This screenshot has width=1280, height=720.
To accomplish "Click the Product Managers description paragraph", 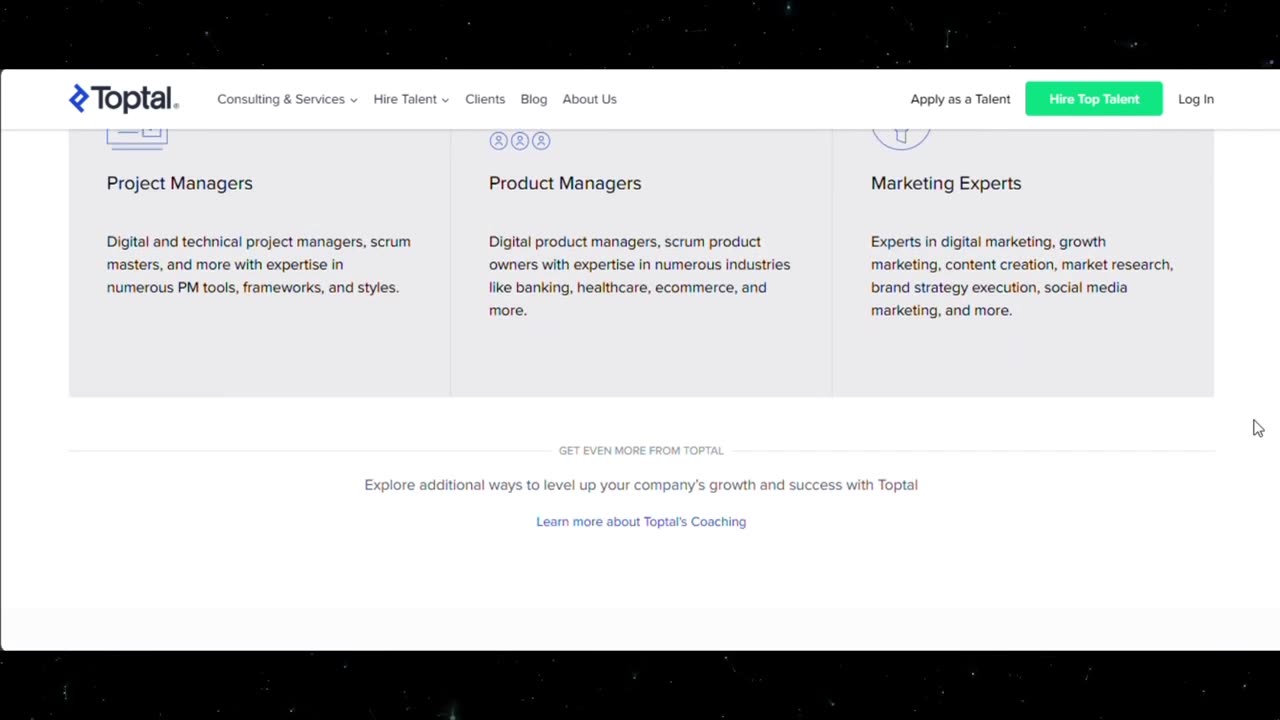I will [x=639, y=275].
